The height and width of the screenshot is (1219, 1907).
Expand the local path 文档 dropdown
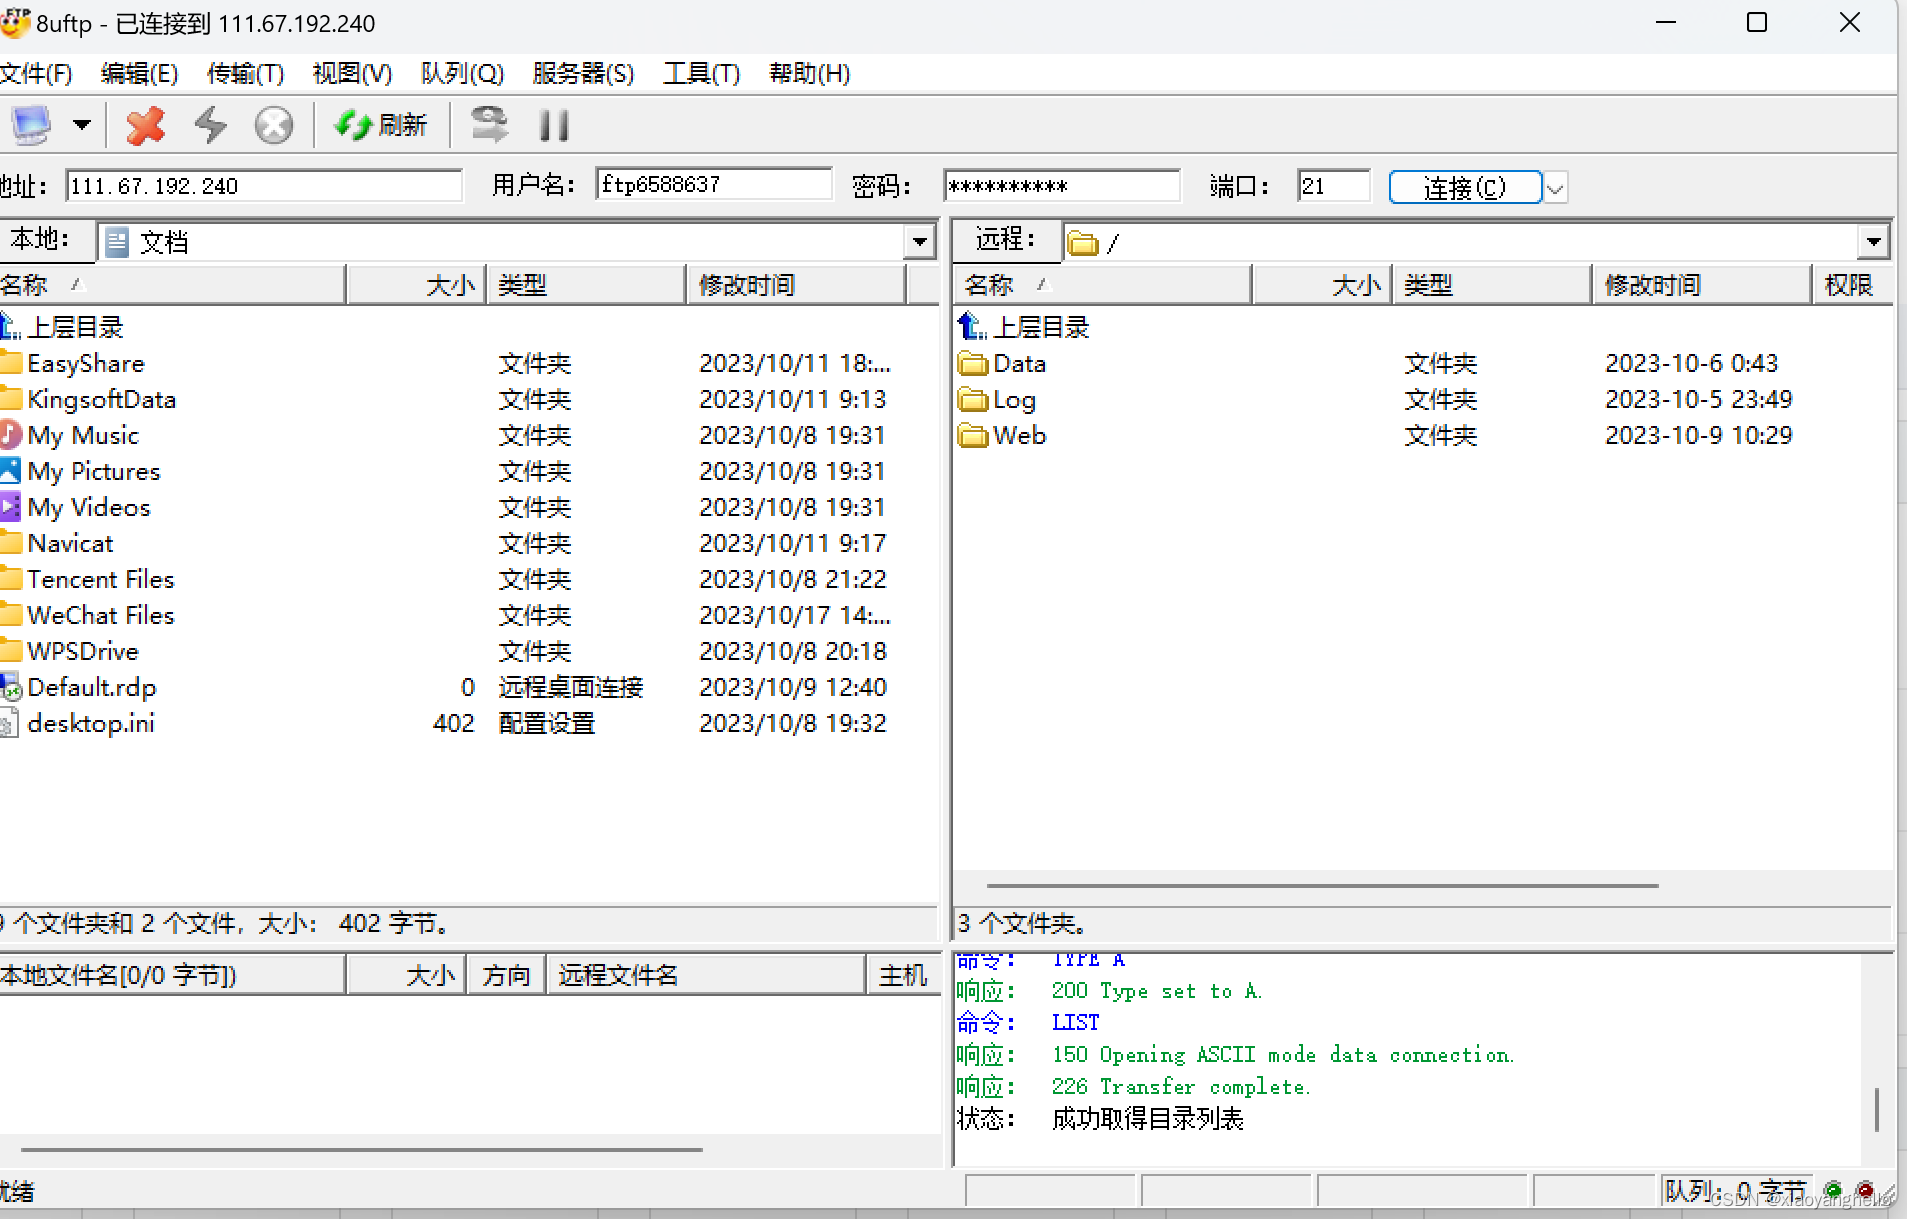[x=919, y=241]
